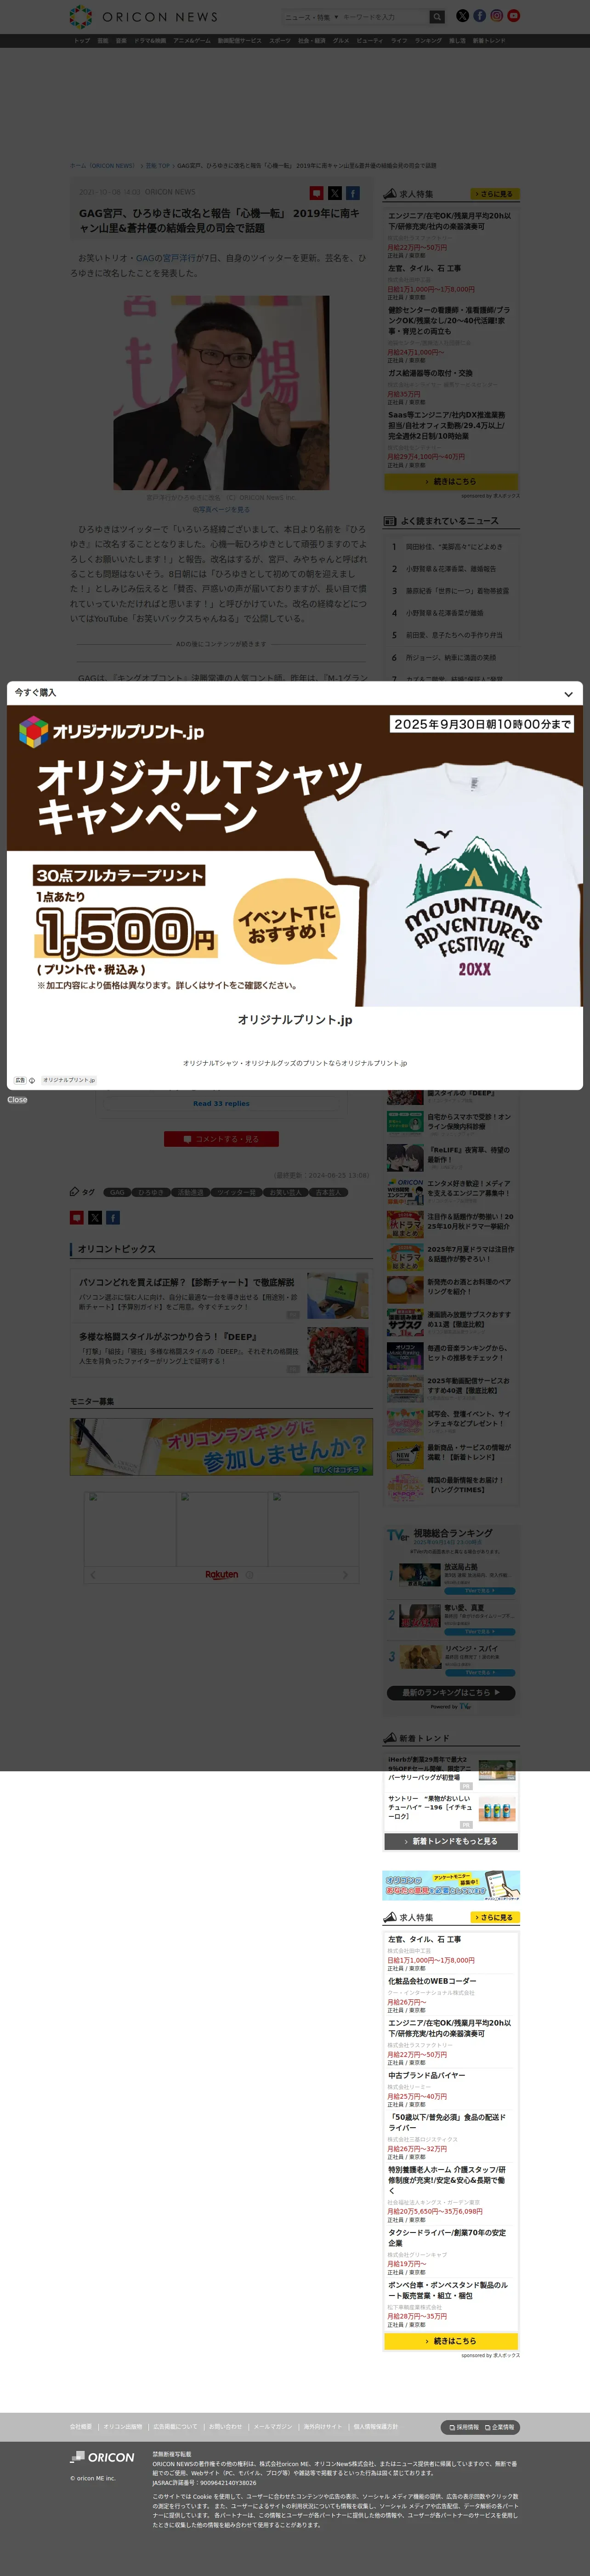Open the 採用情報 footer button
Image resolution: width=590 pixels, height=2576 pixels.
point(464,2427)
